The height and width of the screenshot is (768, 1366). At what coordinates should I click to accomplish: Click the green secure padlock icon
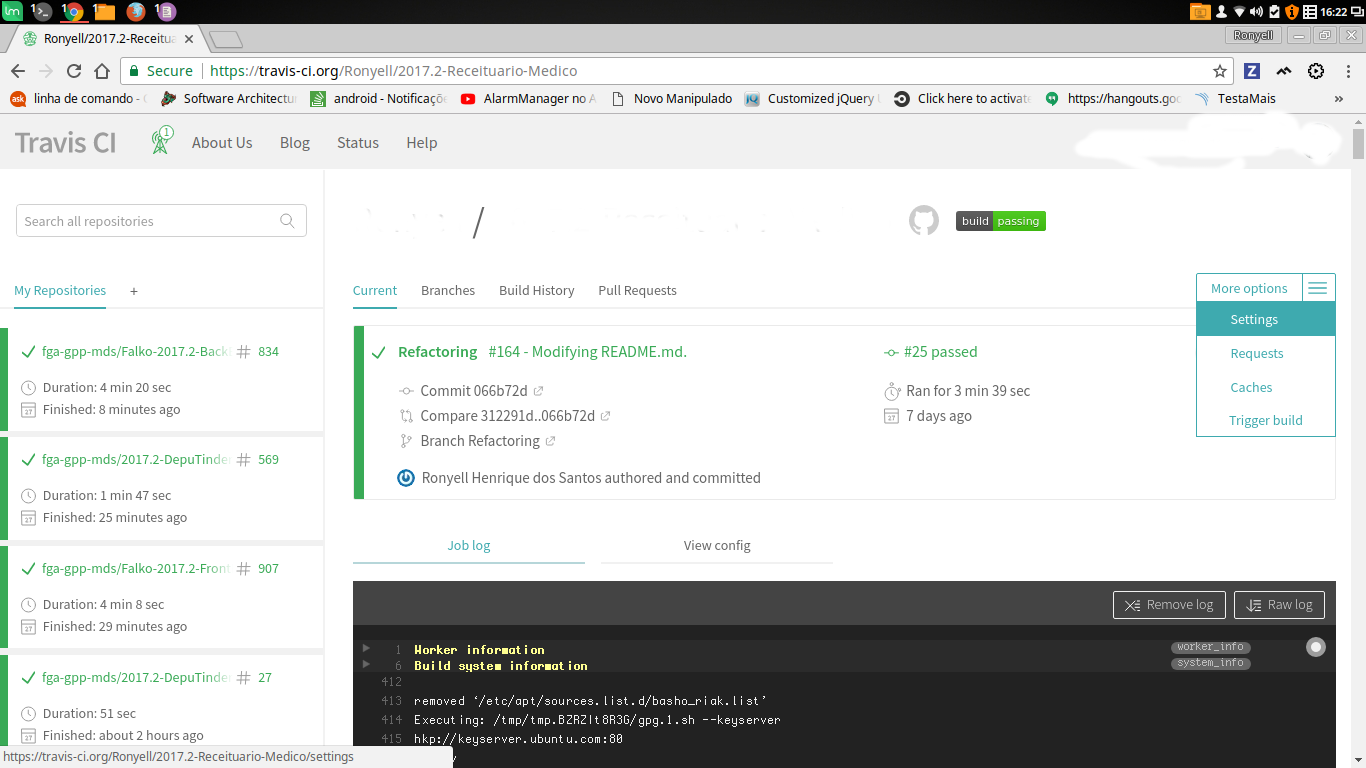tap(134, 71)
